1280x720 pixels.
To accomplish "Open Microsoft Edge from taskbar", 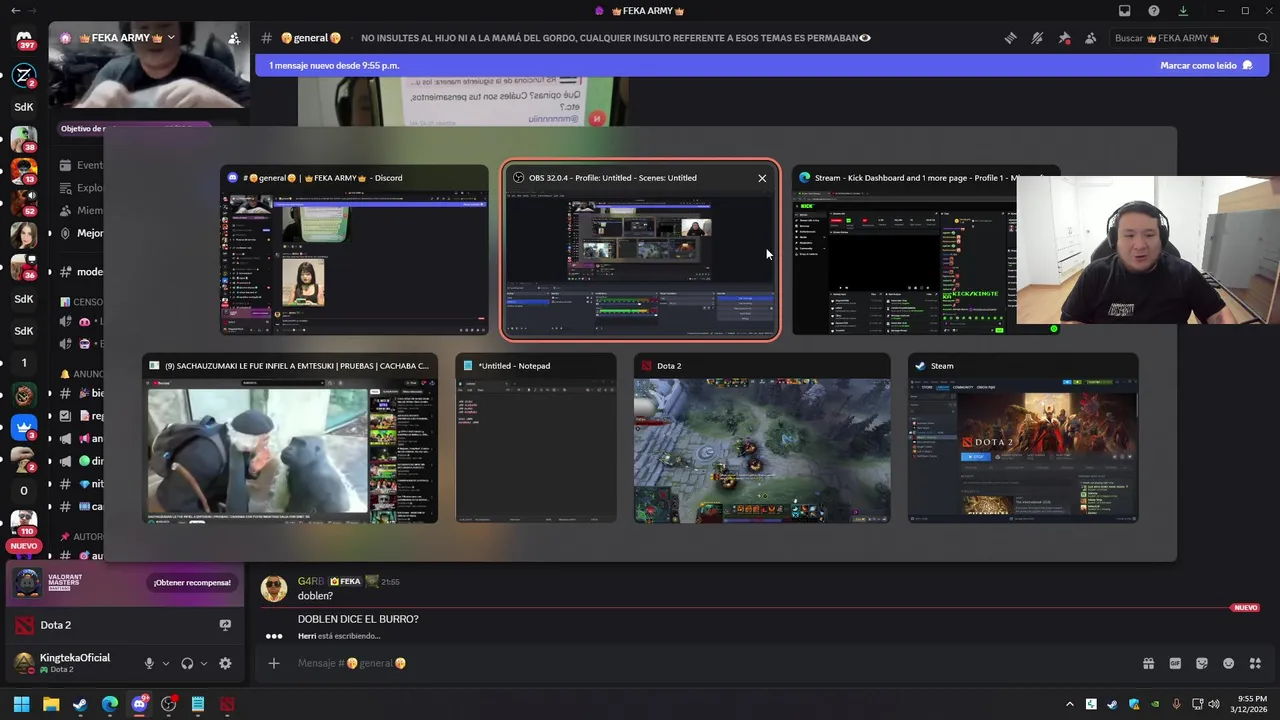I will click(110, 704).
